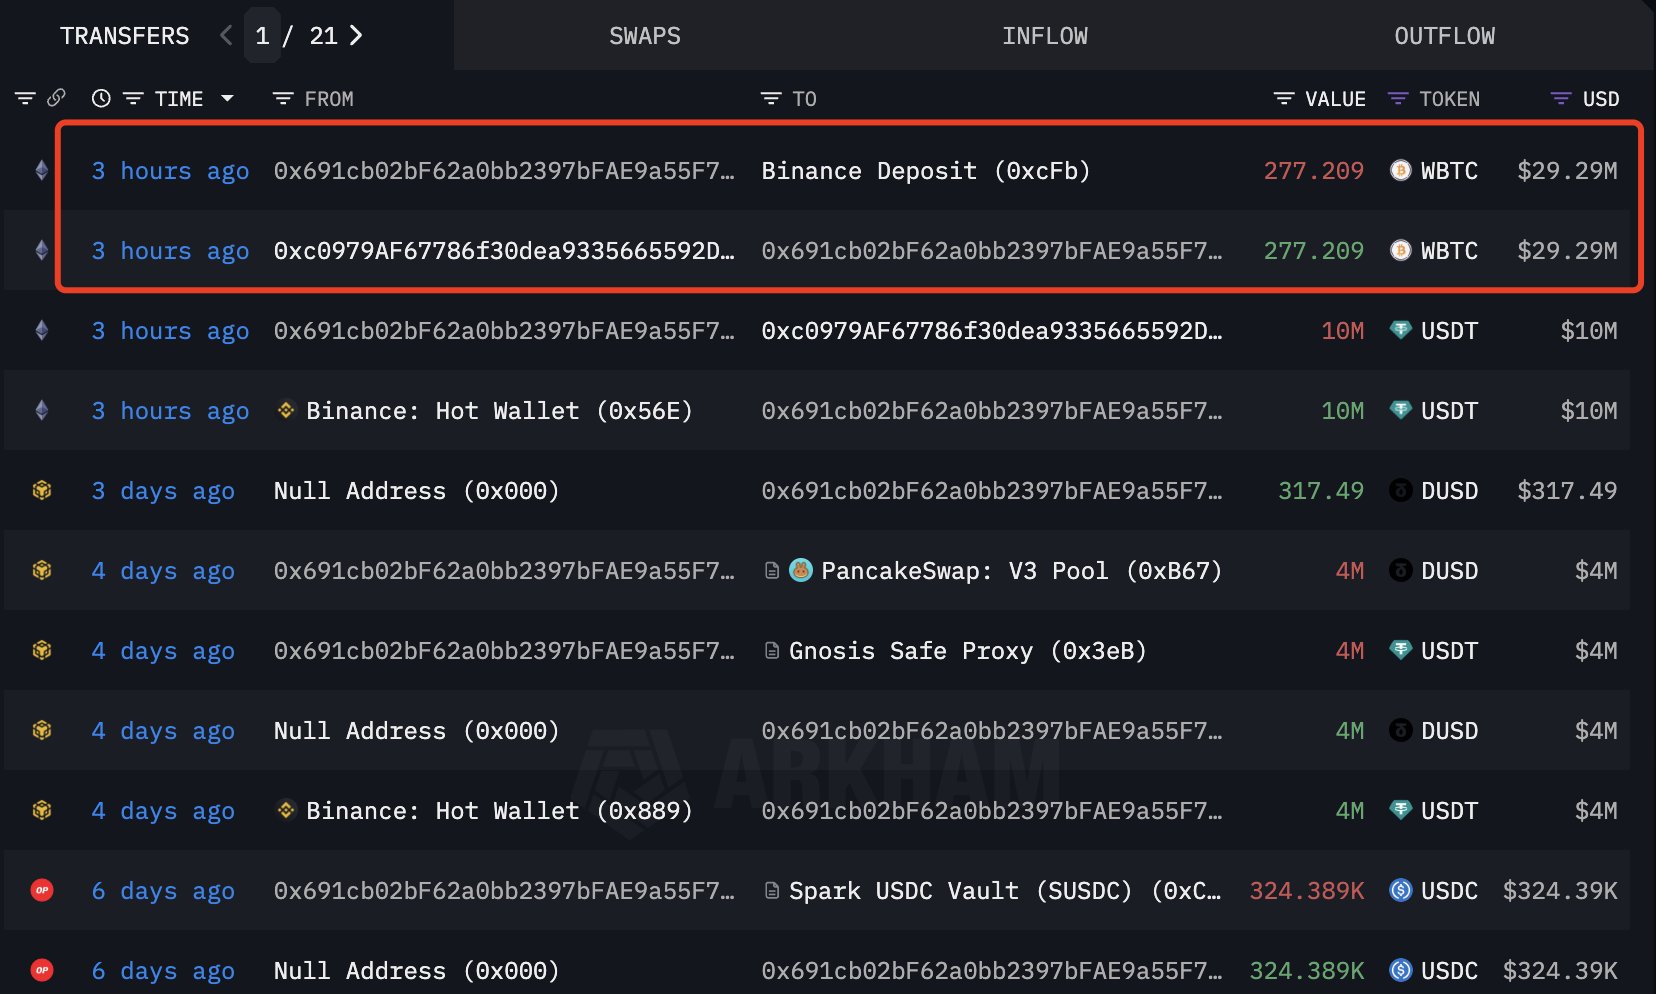Screen dimensions: 1656x994
Task: Click '4 days ago' in PancakeSwap row
Action: [x=163, y=571]
